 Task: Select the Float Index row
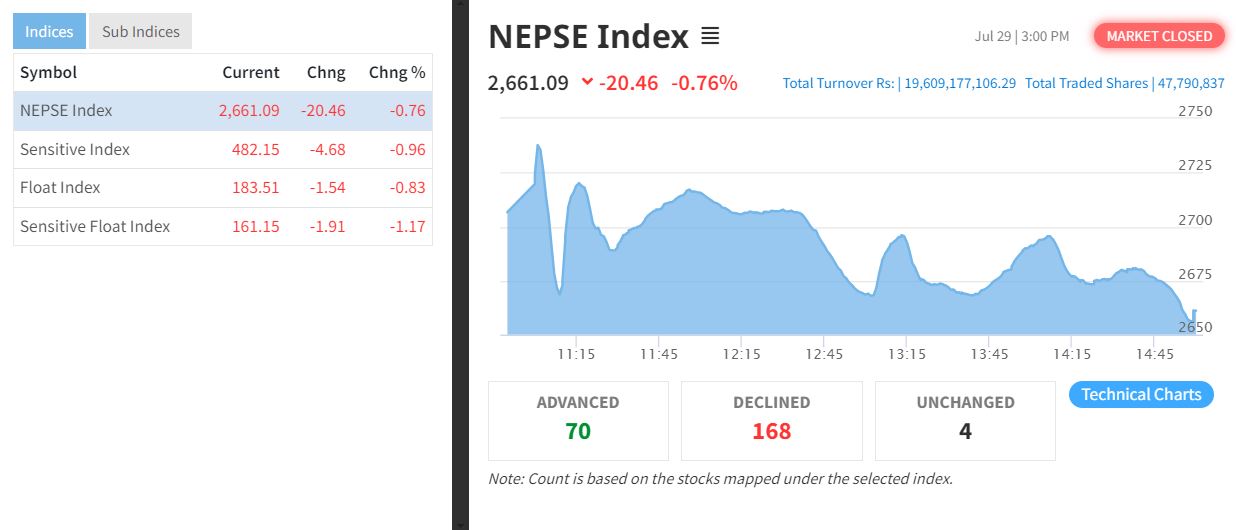pyautogui.click(x=223, y=188)
